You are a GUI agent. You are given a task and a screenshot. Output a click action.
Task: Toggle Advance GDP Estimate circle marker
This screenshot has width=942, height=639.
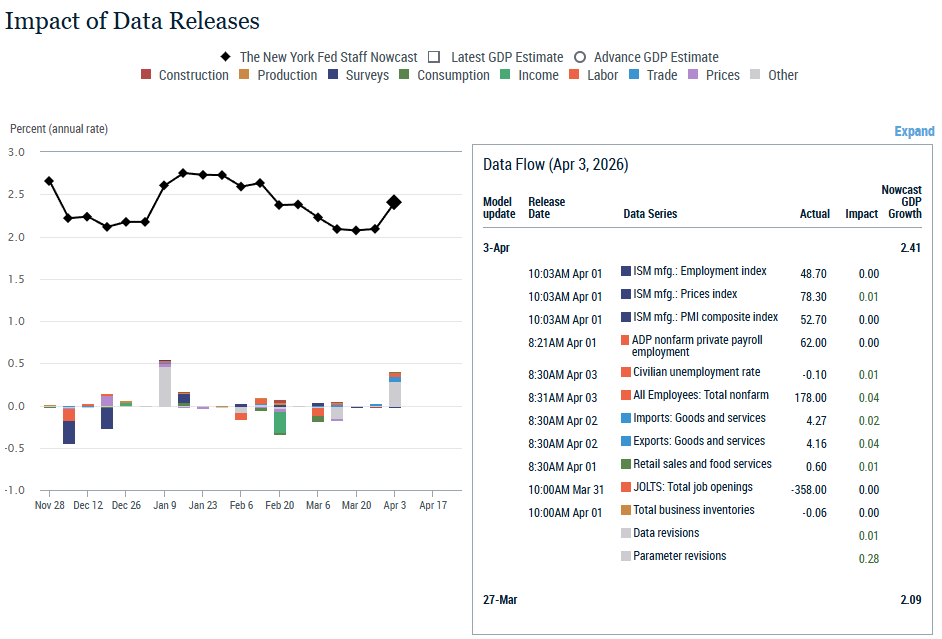tap(580, 57)
